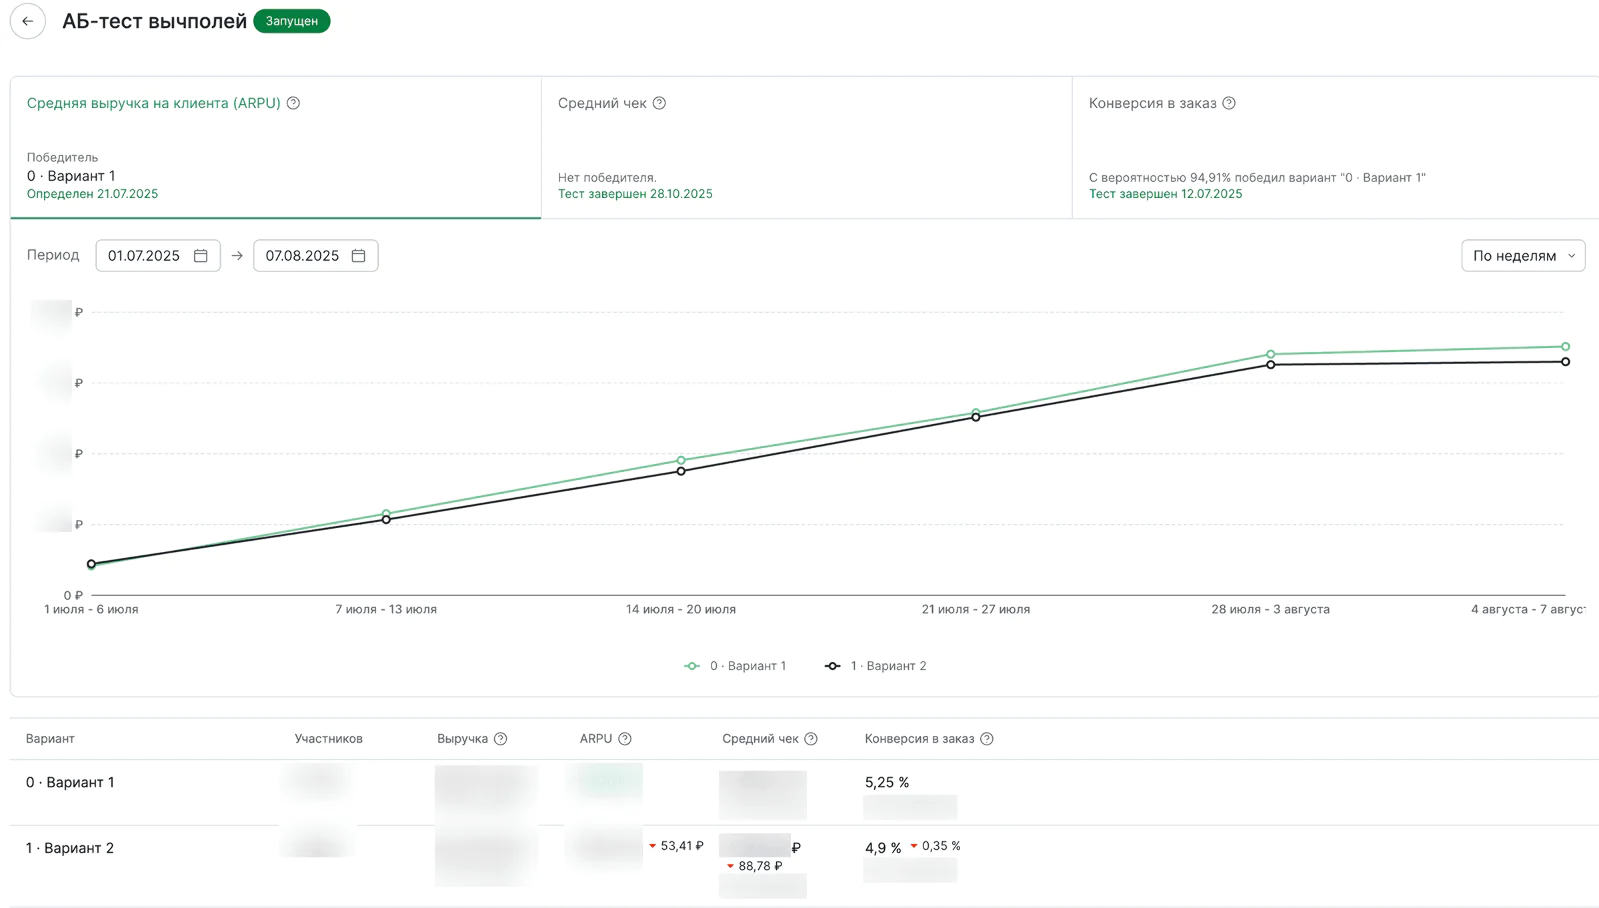Click help icon by Средний чек column header
1599x908 pixels.
coord(811,739)
